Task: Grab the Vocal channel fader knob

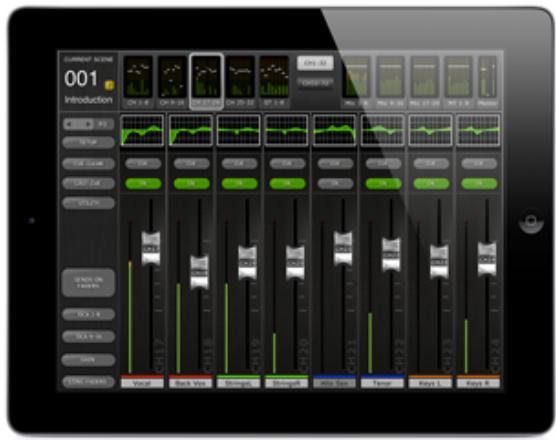Action: tap(151, 249)
